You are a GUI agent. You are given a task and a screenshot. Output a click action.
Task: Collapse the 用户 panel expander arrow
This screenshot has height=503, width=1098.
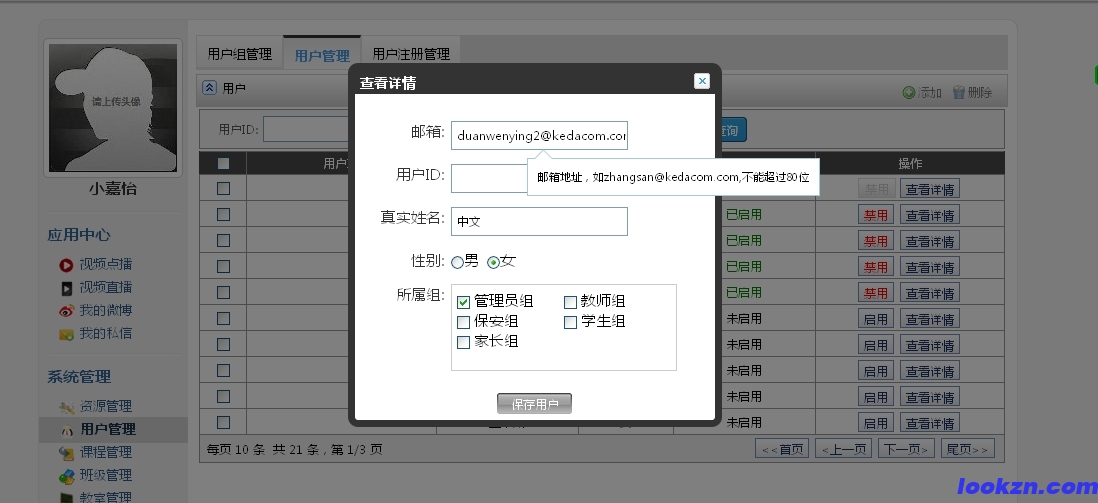click(210, 88)
